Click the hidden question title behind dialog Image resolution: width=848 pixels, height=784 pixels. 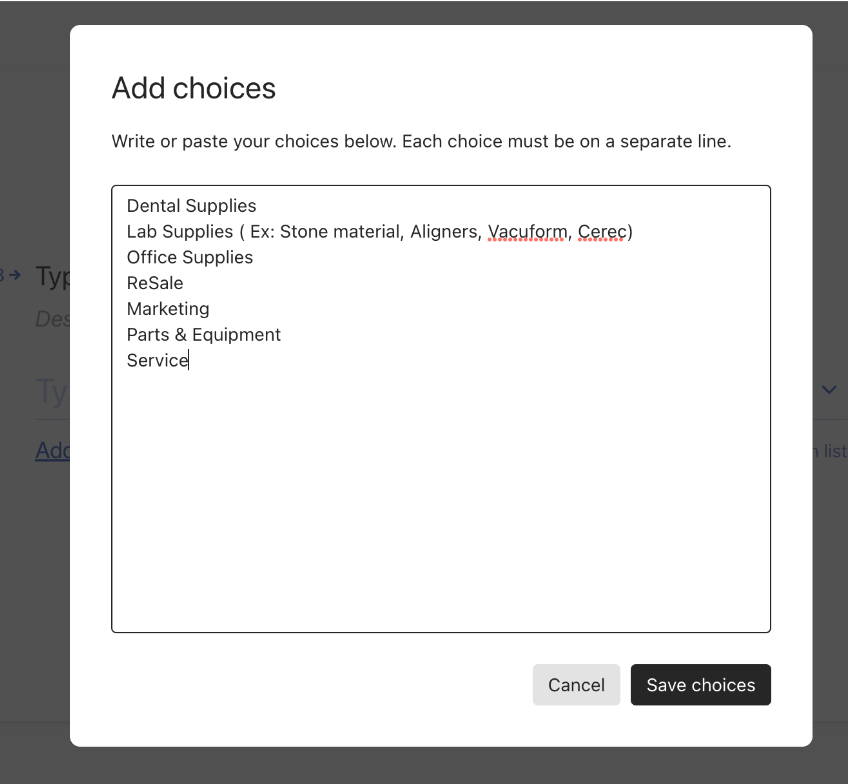click(52, 276)
